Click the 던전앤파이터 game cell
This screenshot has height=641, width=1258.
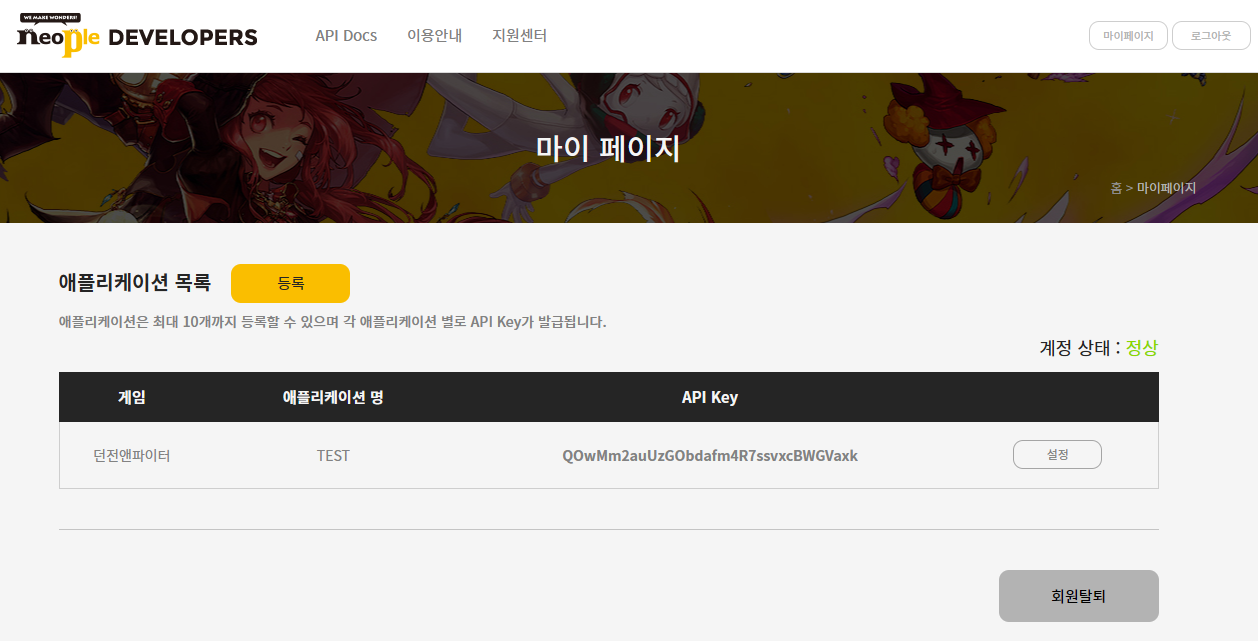point(132,456)
